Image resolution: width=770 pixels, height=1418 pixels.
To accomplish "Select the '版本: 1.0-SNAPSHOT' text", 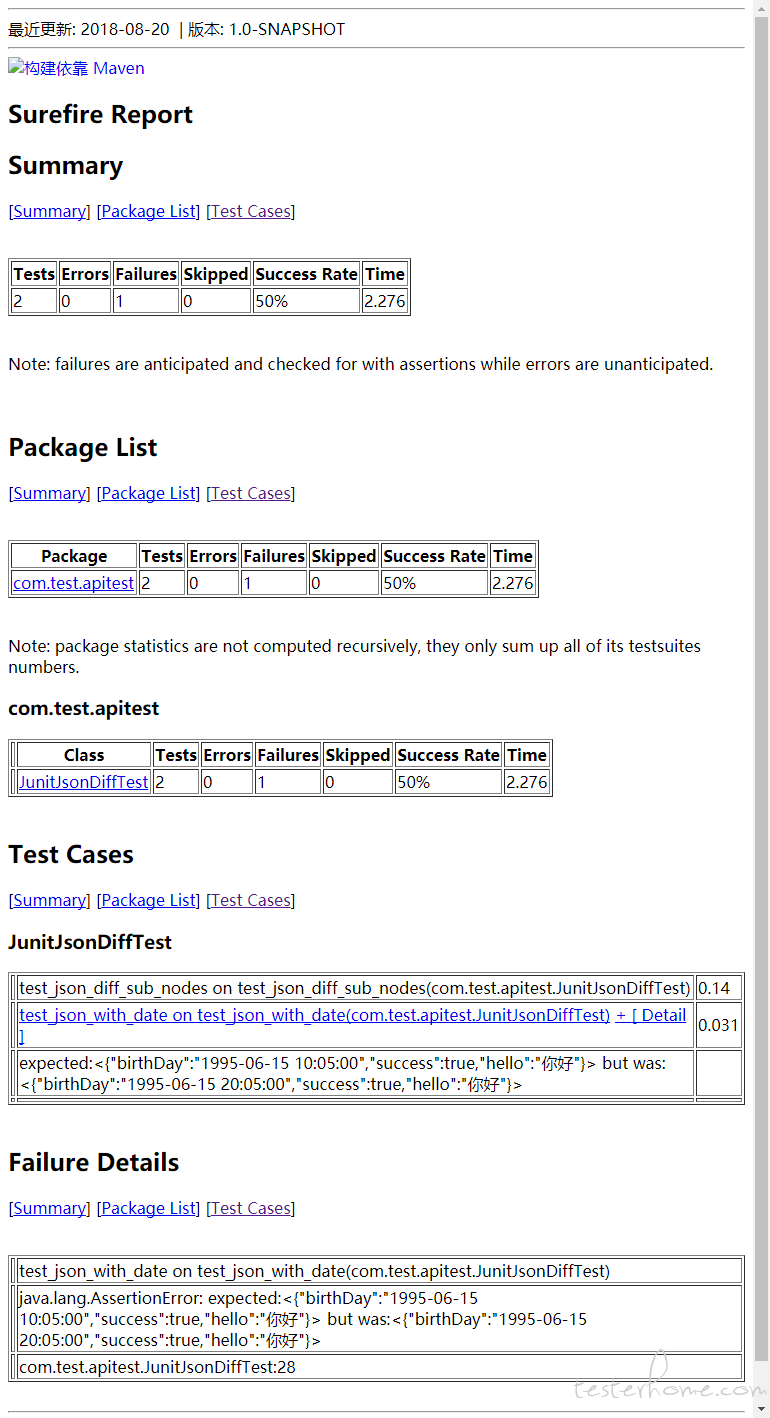I will [x=267, y=29].
